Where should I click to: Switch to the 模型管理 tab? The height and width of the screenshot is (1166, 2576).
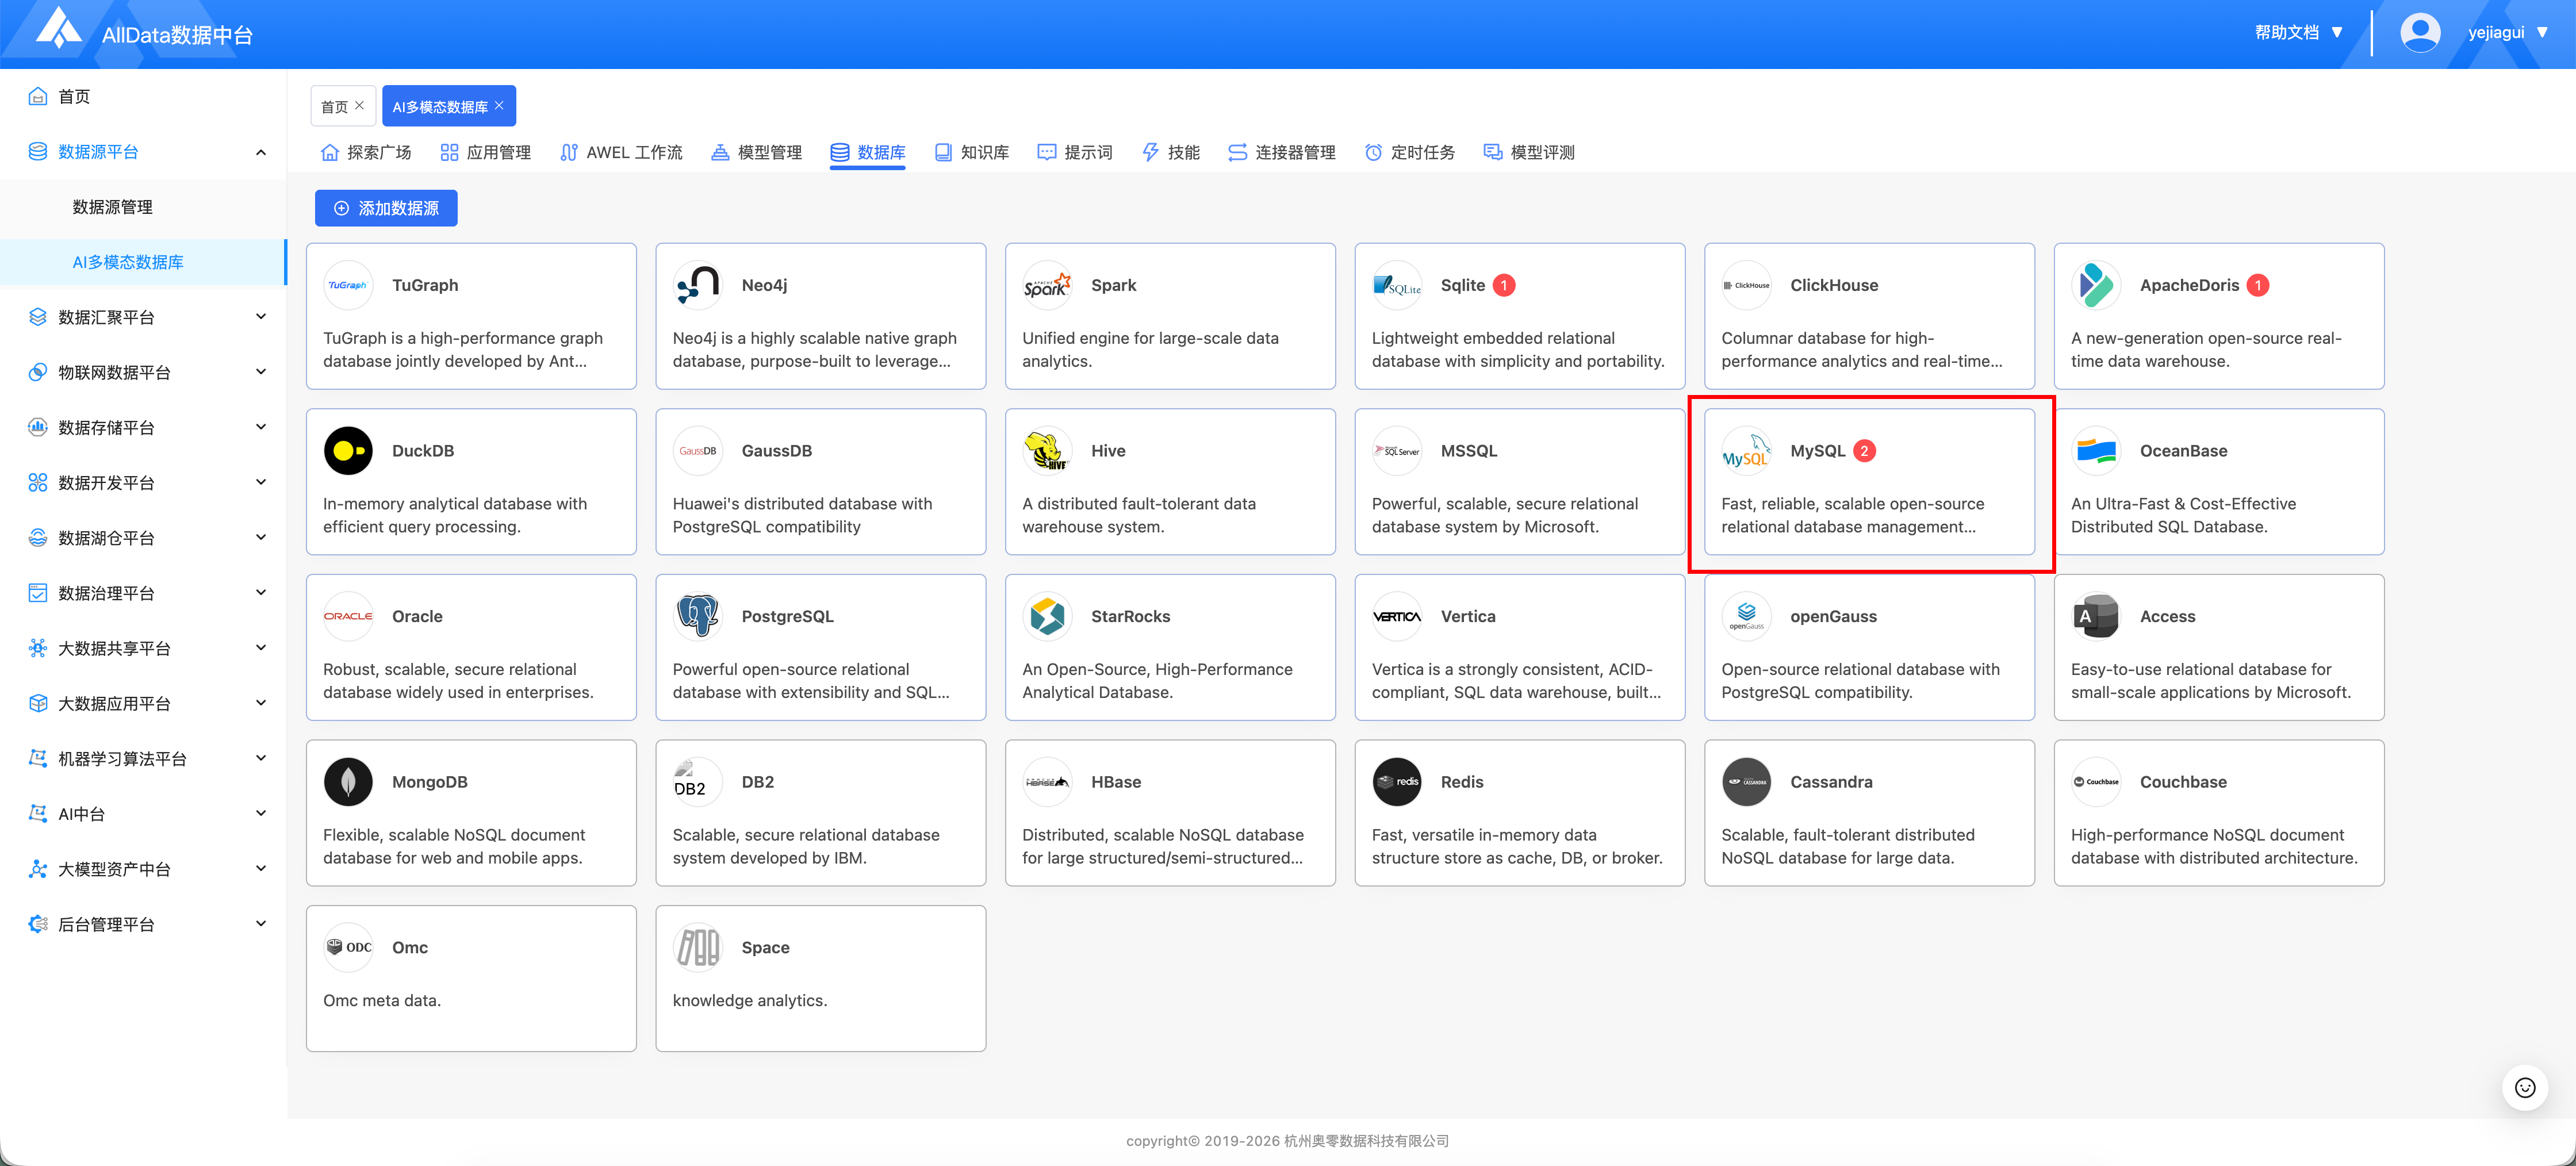pos(756,153)
